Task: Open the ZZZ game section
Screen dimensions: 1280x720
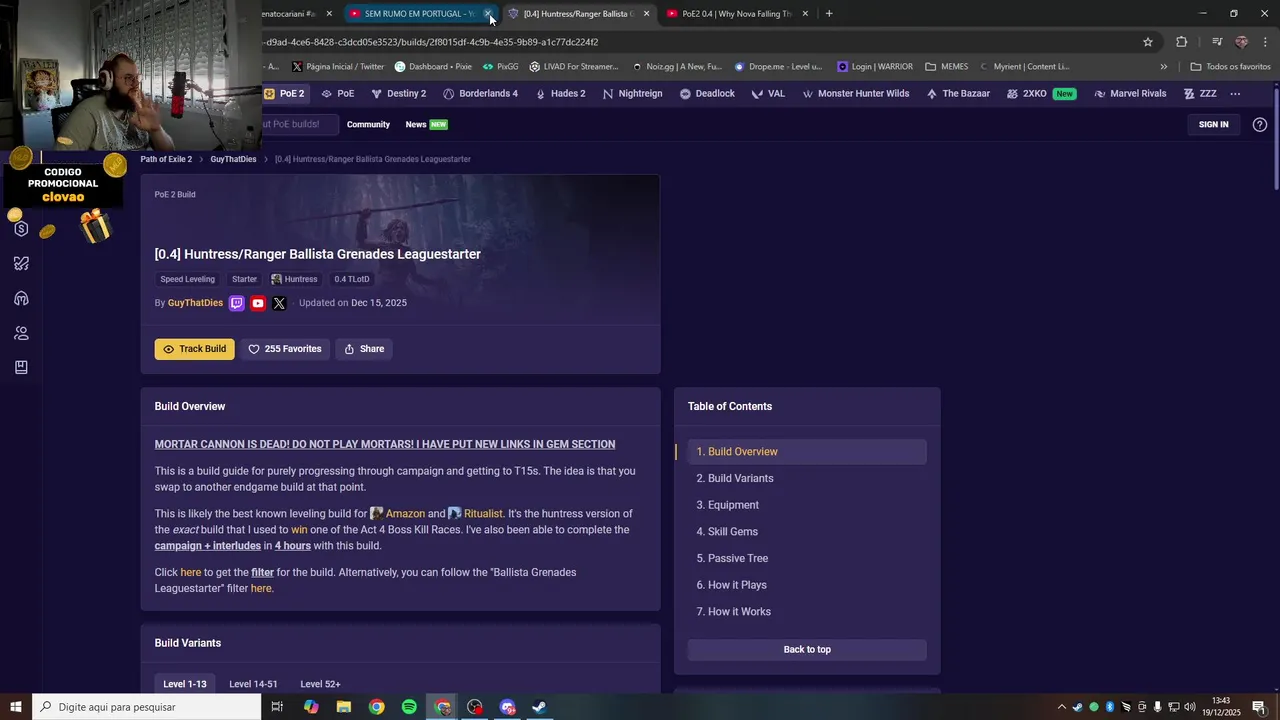Action: point(1200,93)
